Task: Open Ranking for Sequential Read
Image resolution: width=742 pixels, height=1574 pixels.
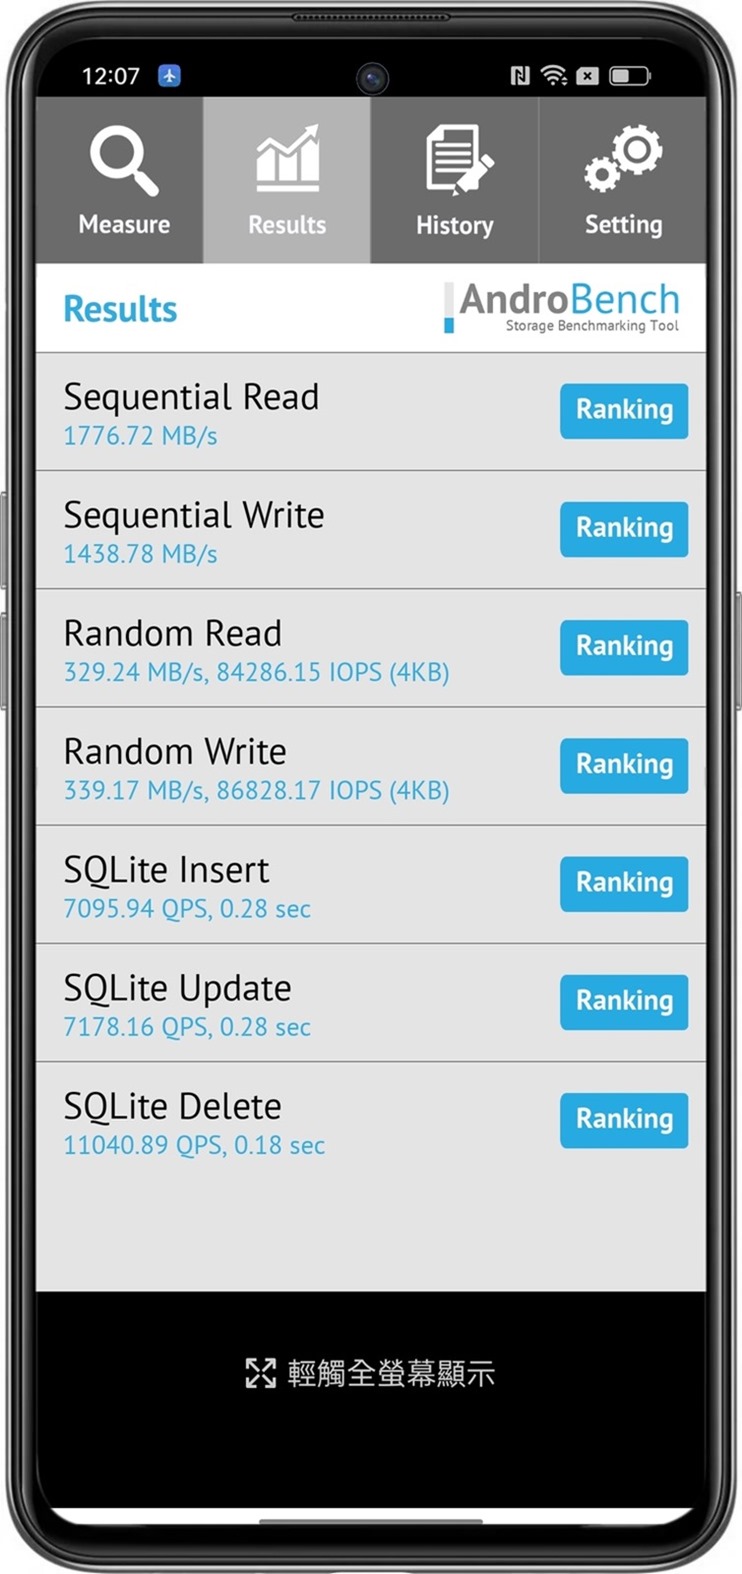Action: click(x=624, y=411)
